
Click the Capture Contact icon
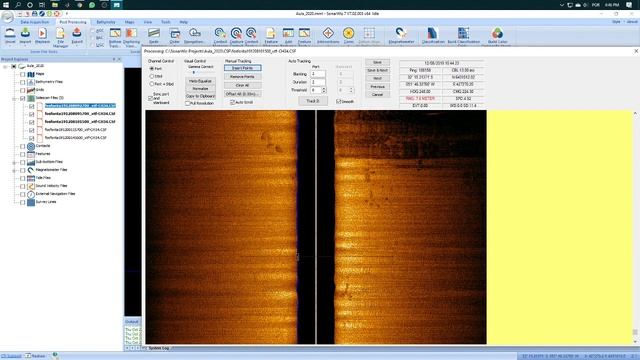[x=236, y=33]
